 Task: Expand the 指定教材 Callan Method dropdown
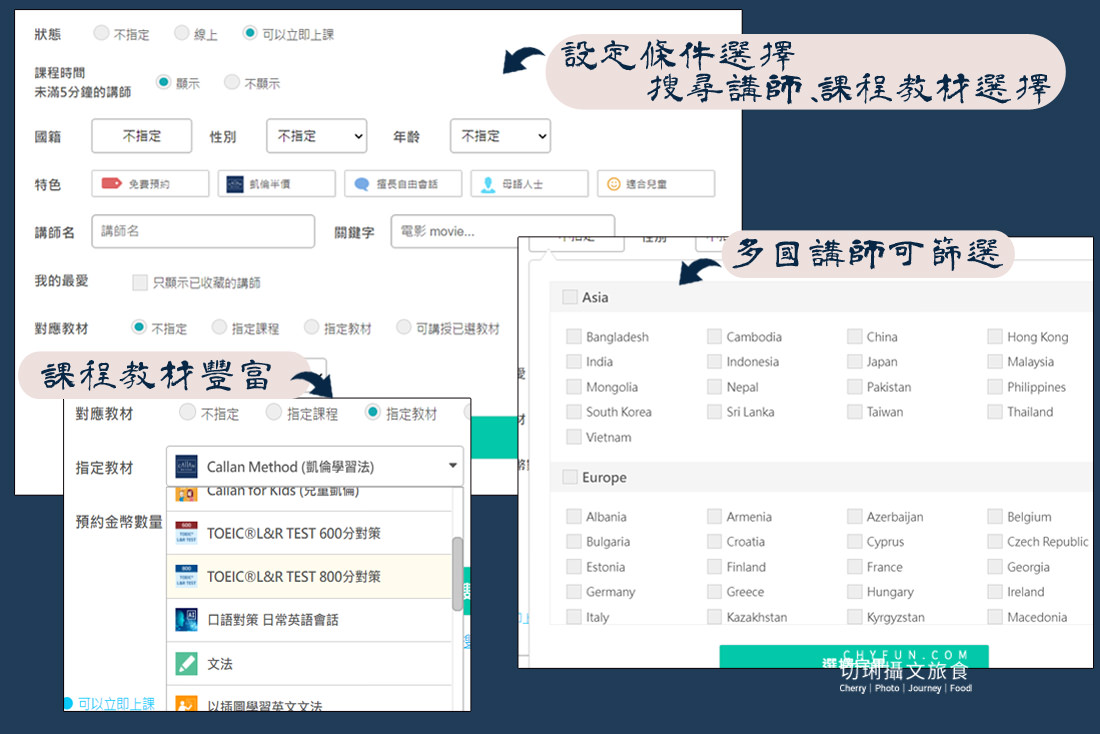click(x=451, y=466)
